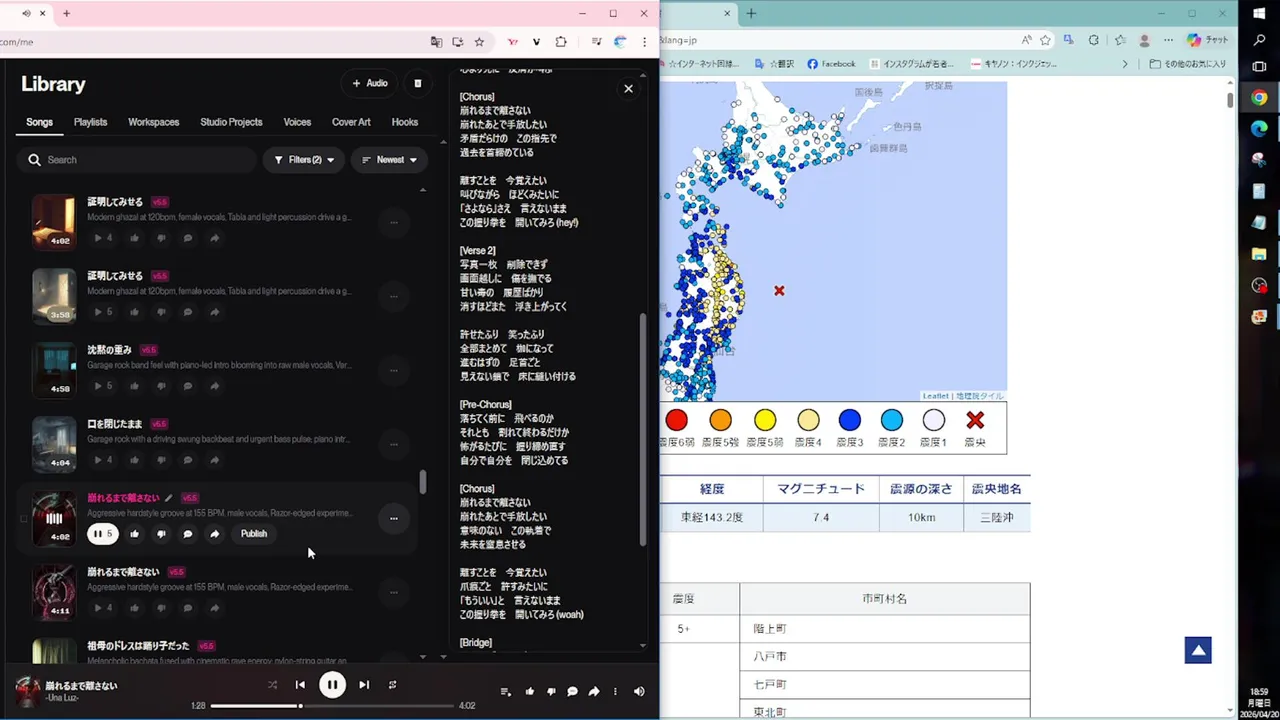Like the 4:11 崩れるまで離さない track

pyautogui.click(x=134, y=608)
